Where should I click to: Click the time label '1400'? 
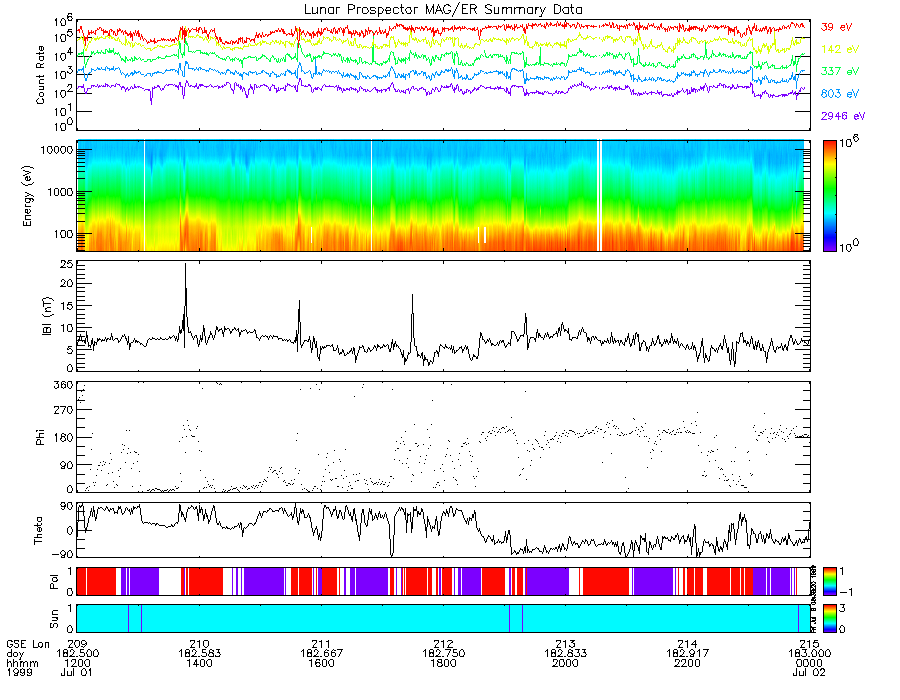tap(199, 663)
